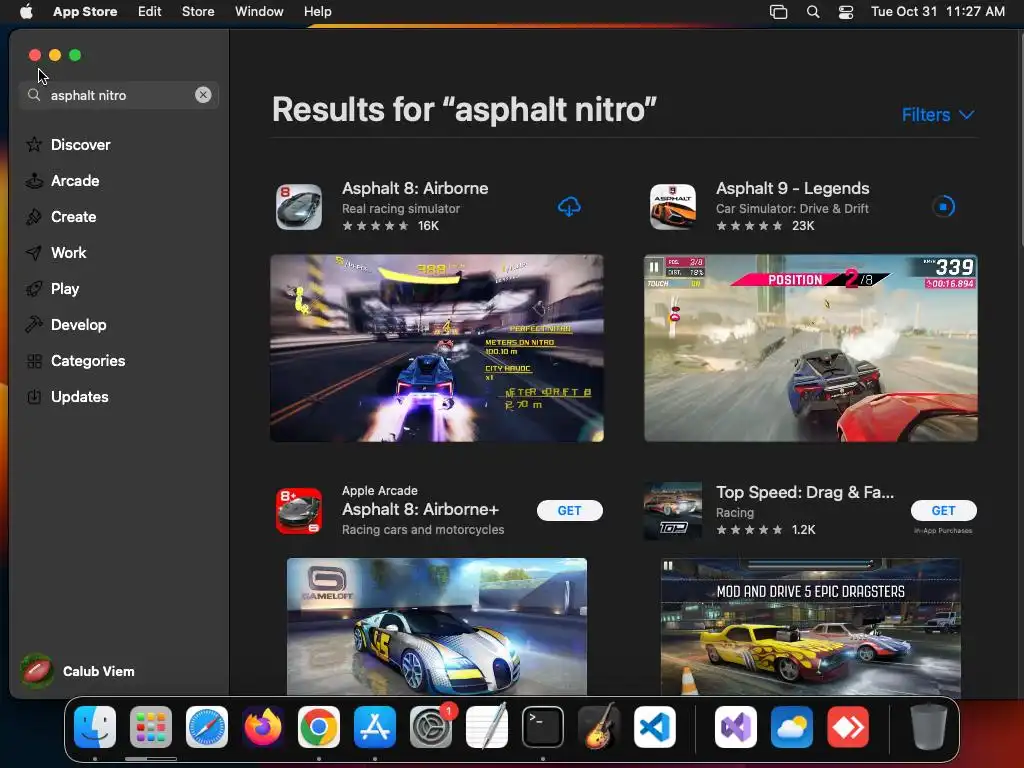Open Asphalt 8: Airborne+ app icon
This screenshot has width=1024, height=768.
[x=299, y=511]
